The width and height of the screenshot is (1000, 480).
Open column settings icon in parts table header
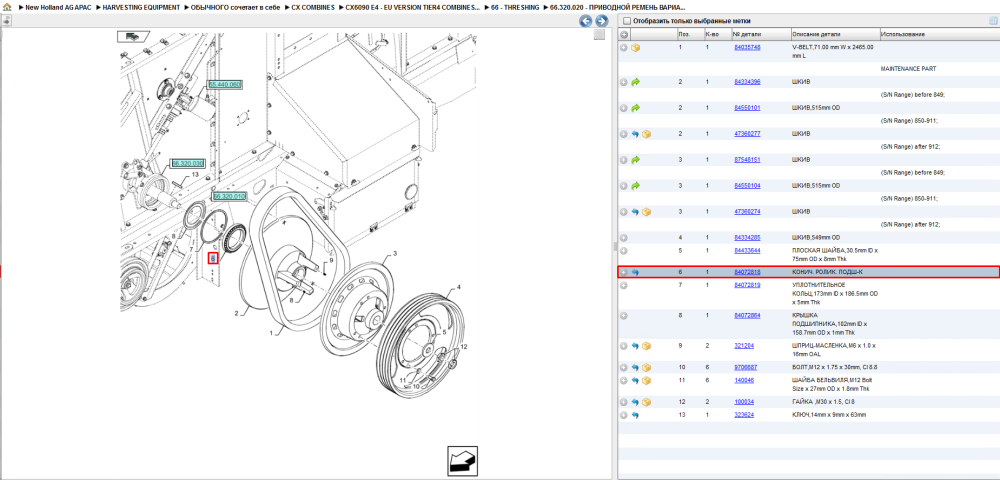pos(992,20)
